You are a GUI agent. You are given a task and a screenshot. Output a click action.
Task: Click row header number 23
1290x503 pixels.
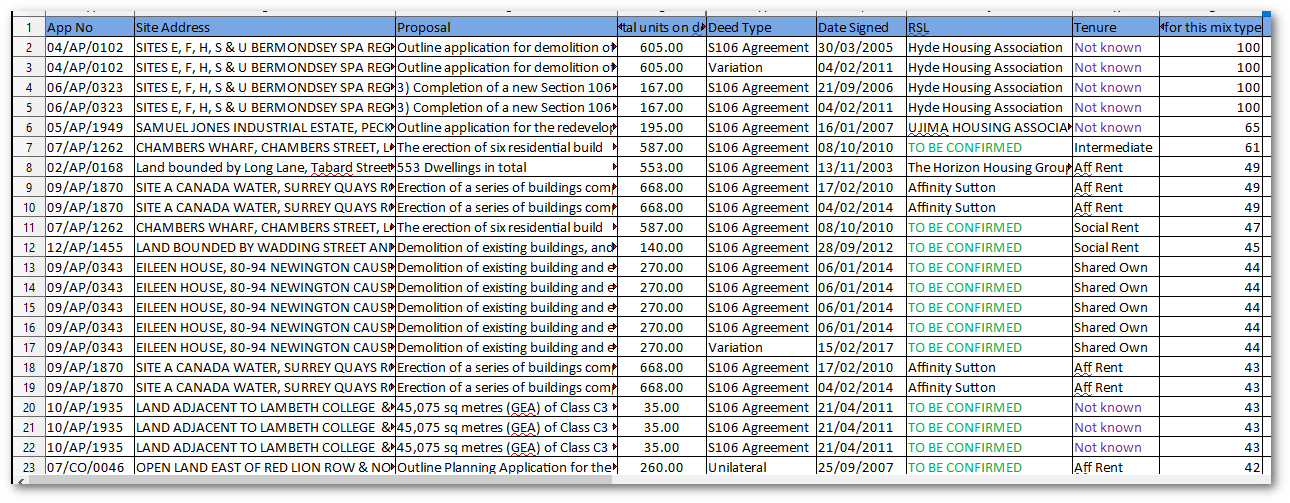(28, 468)
